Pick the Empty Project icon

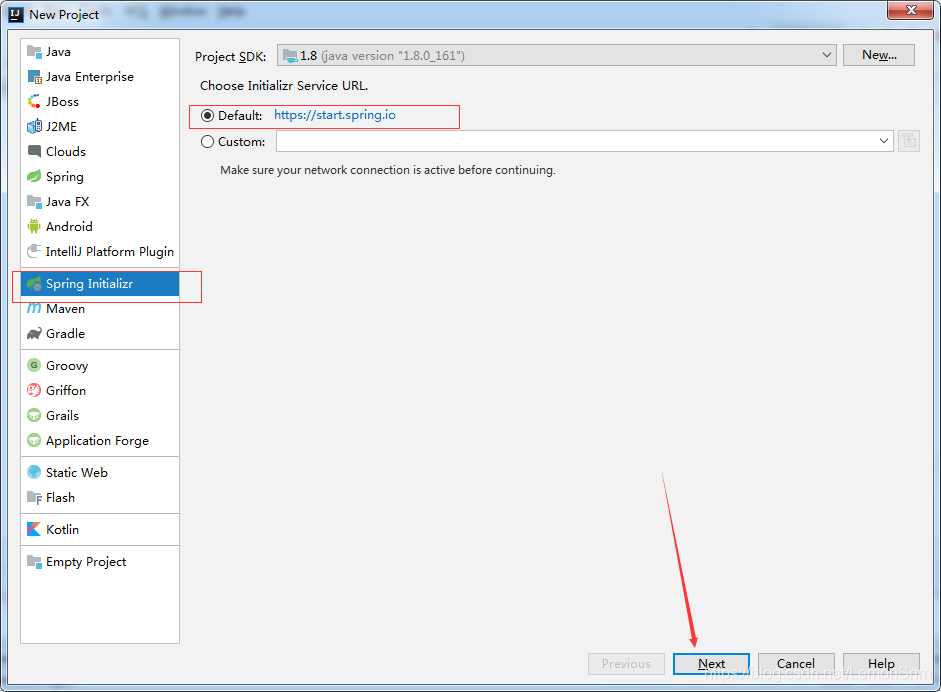pyautogui.click(x=34, y=562)
